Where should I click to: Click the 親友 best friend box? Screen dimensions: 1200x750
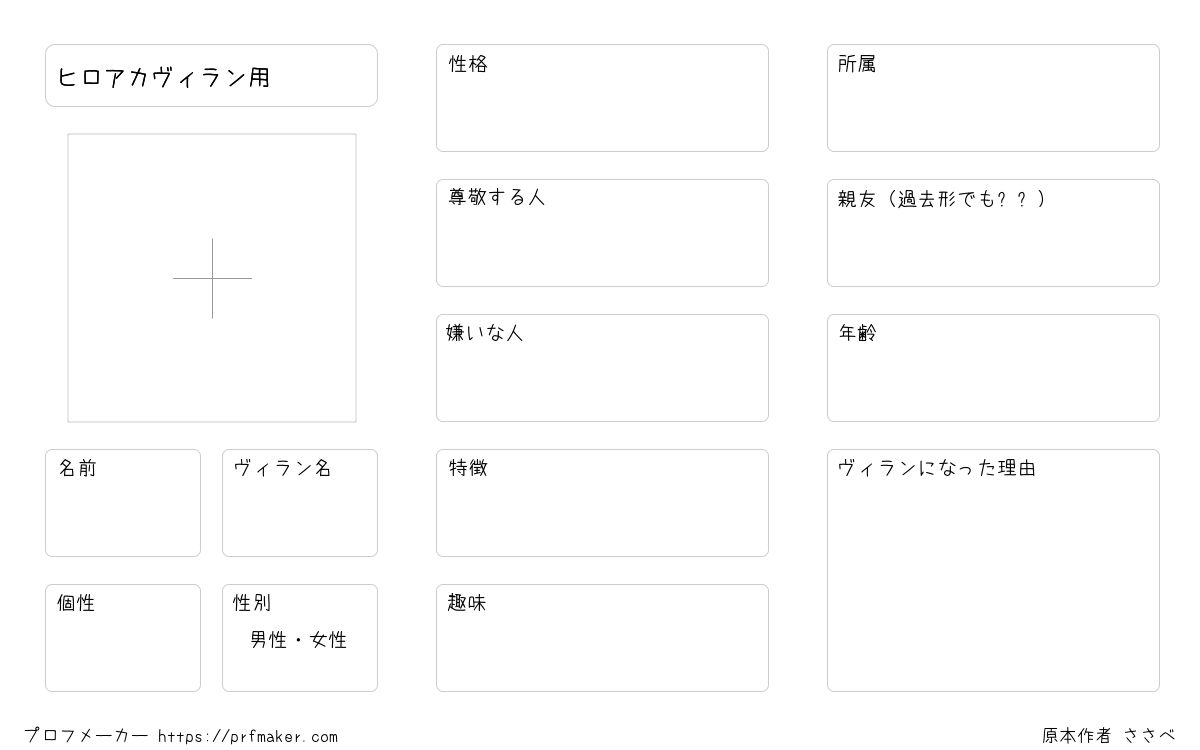pyautogui.click(x=993, y=233)
